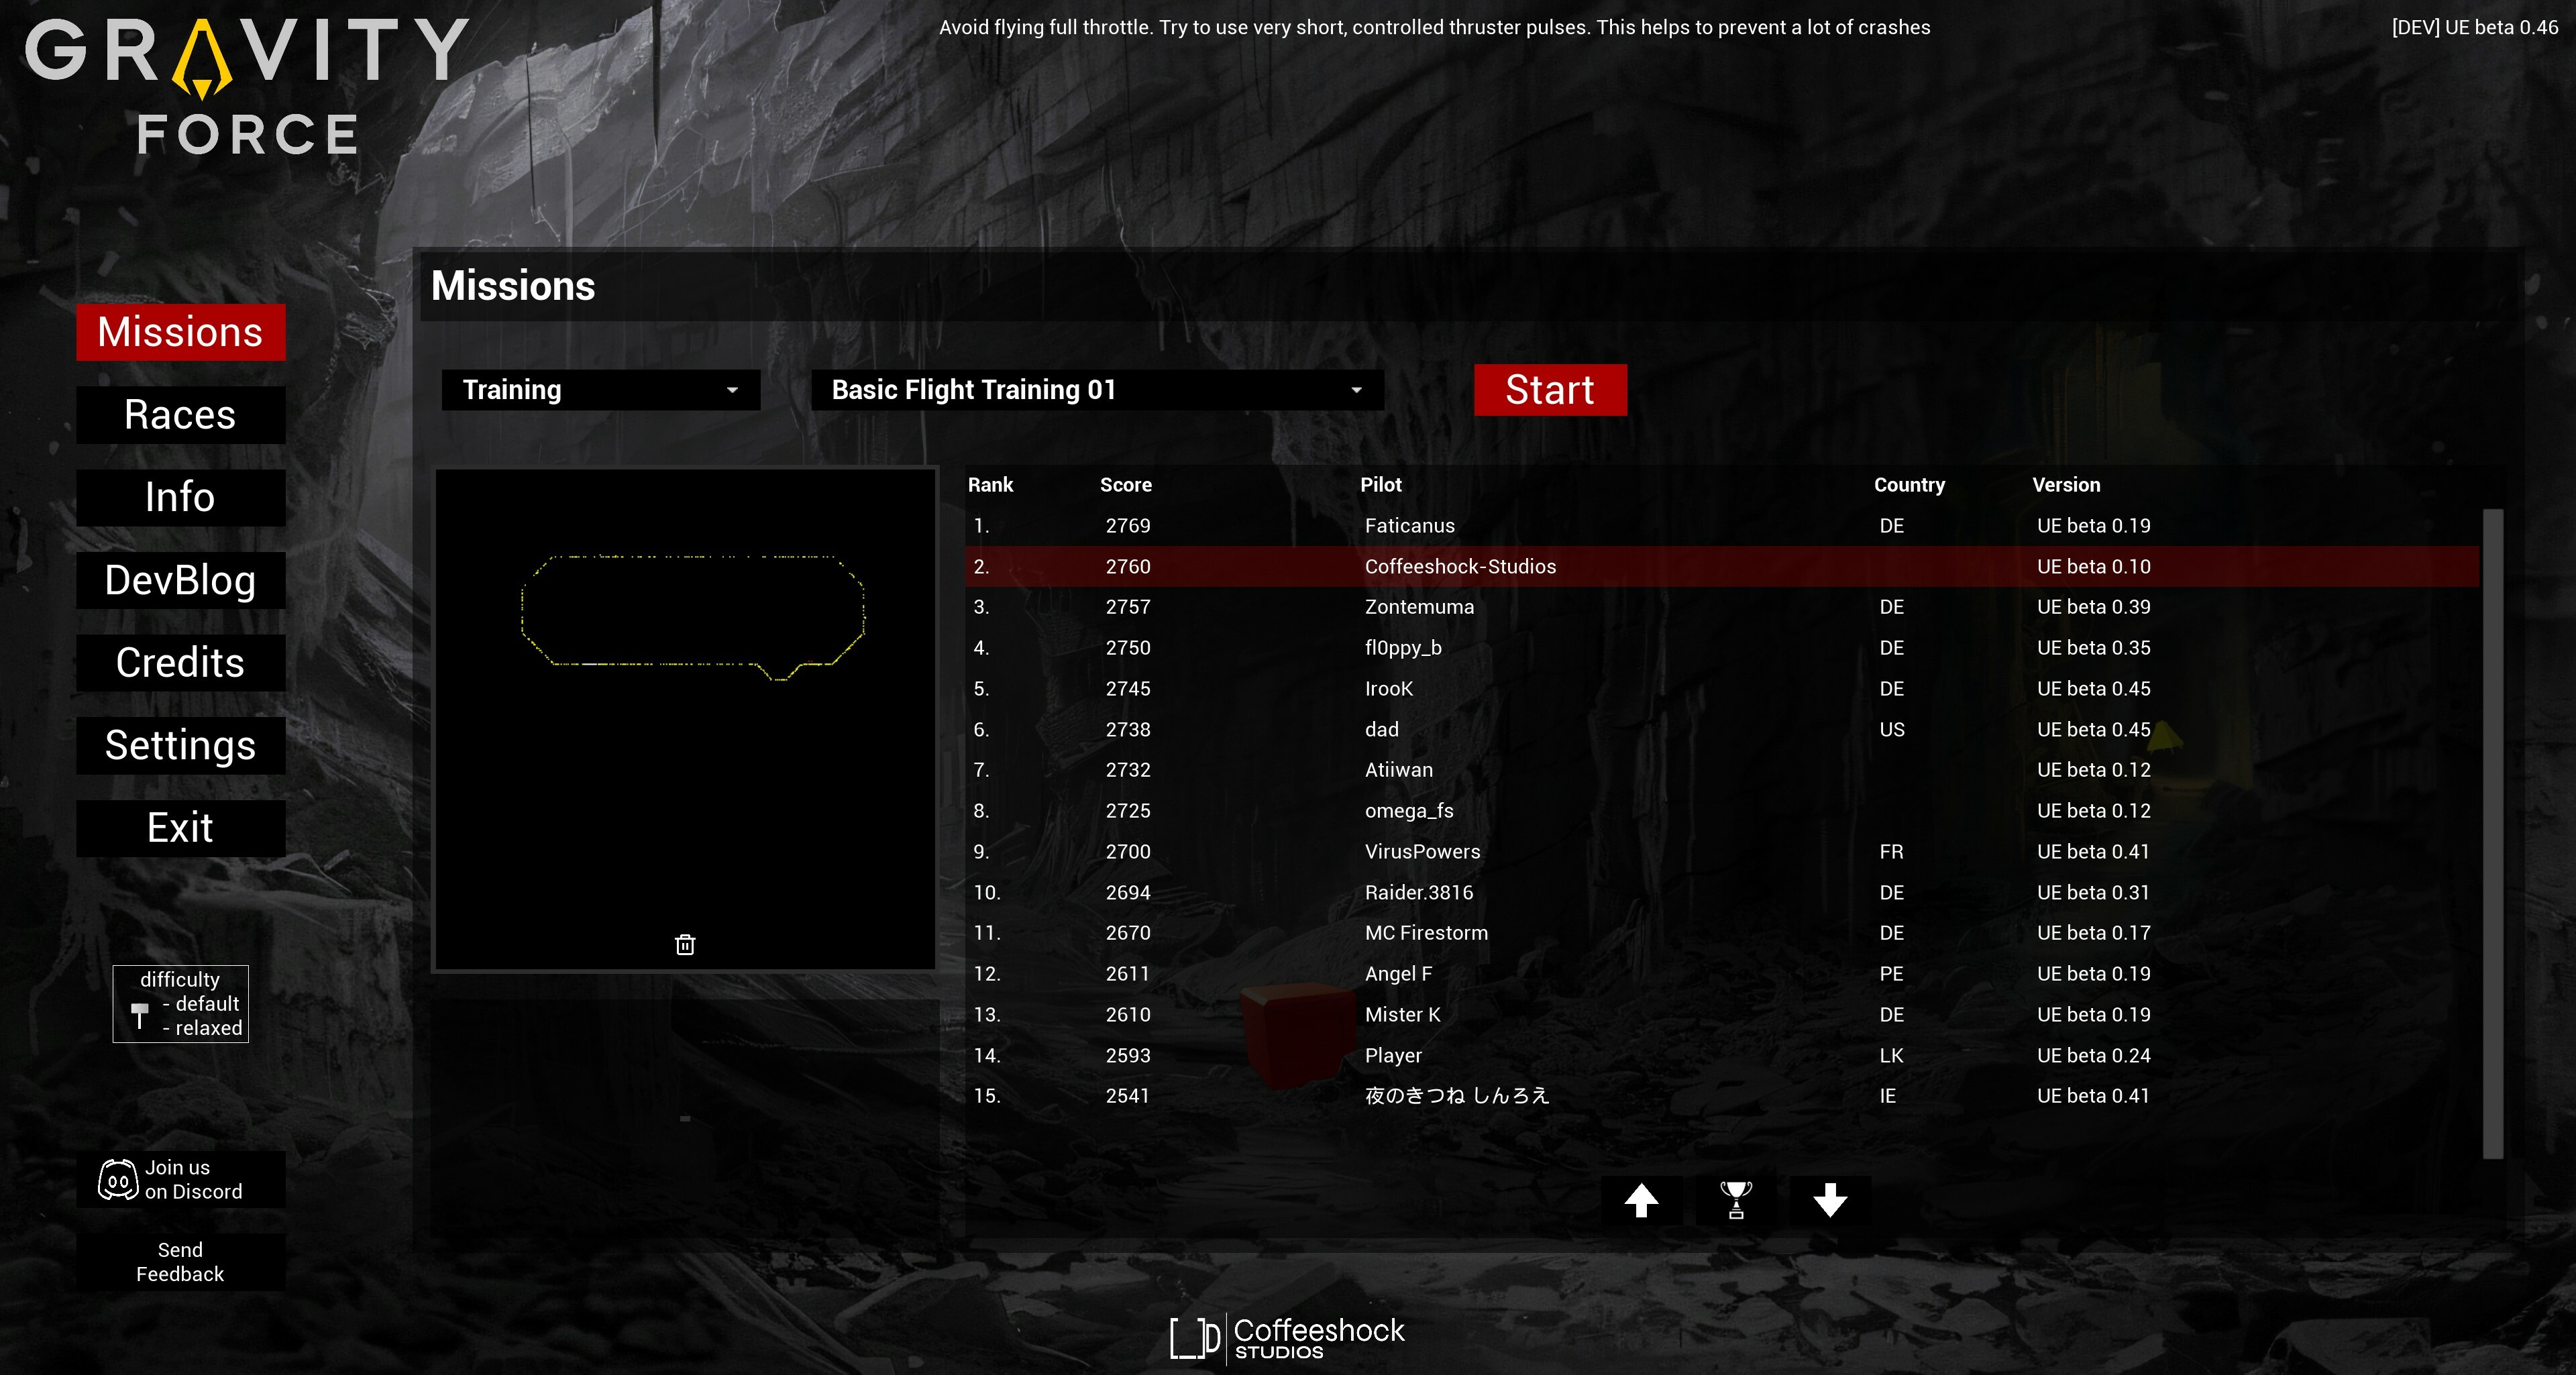2576x1375 pixels.
Task: Click the Discord logo icon
Action: click(x=118, y=1180)
